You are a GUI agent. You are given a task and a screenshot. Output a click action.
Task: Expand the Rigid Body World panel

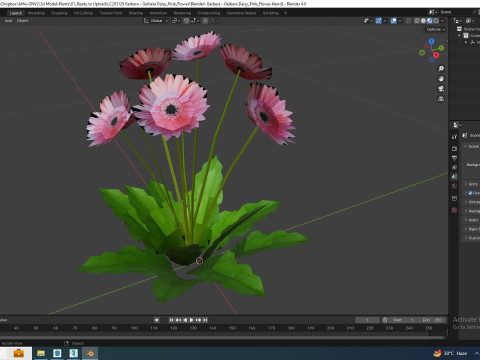click(x=466, y=229)
